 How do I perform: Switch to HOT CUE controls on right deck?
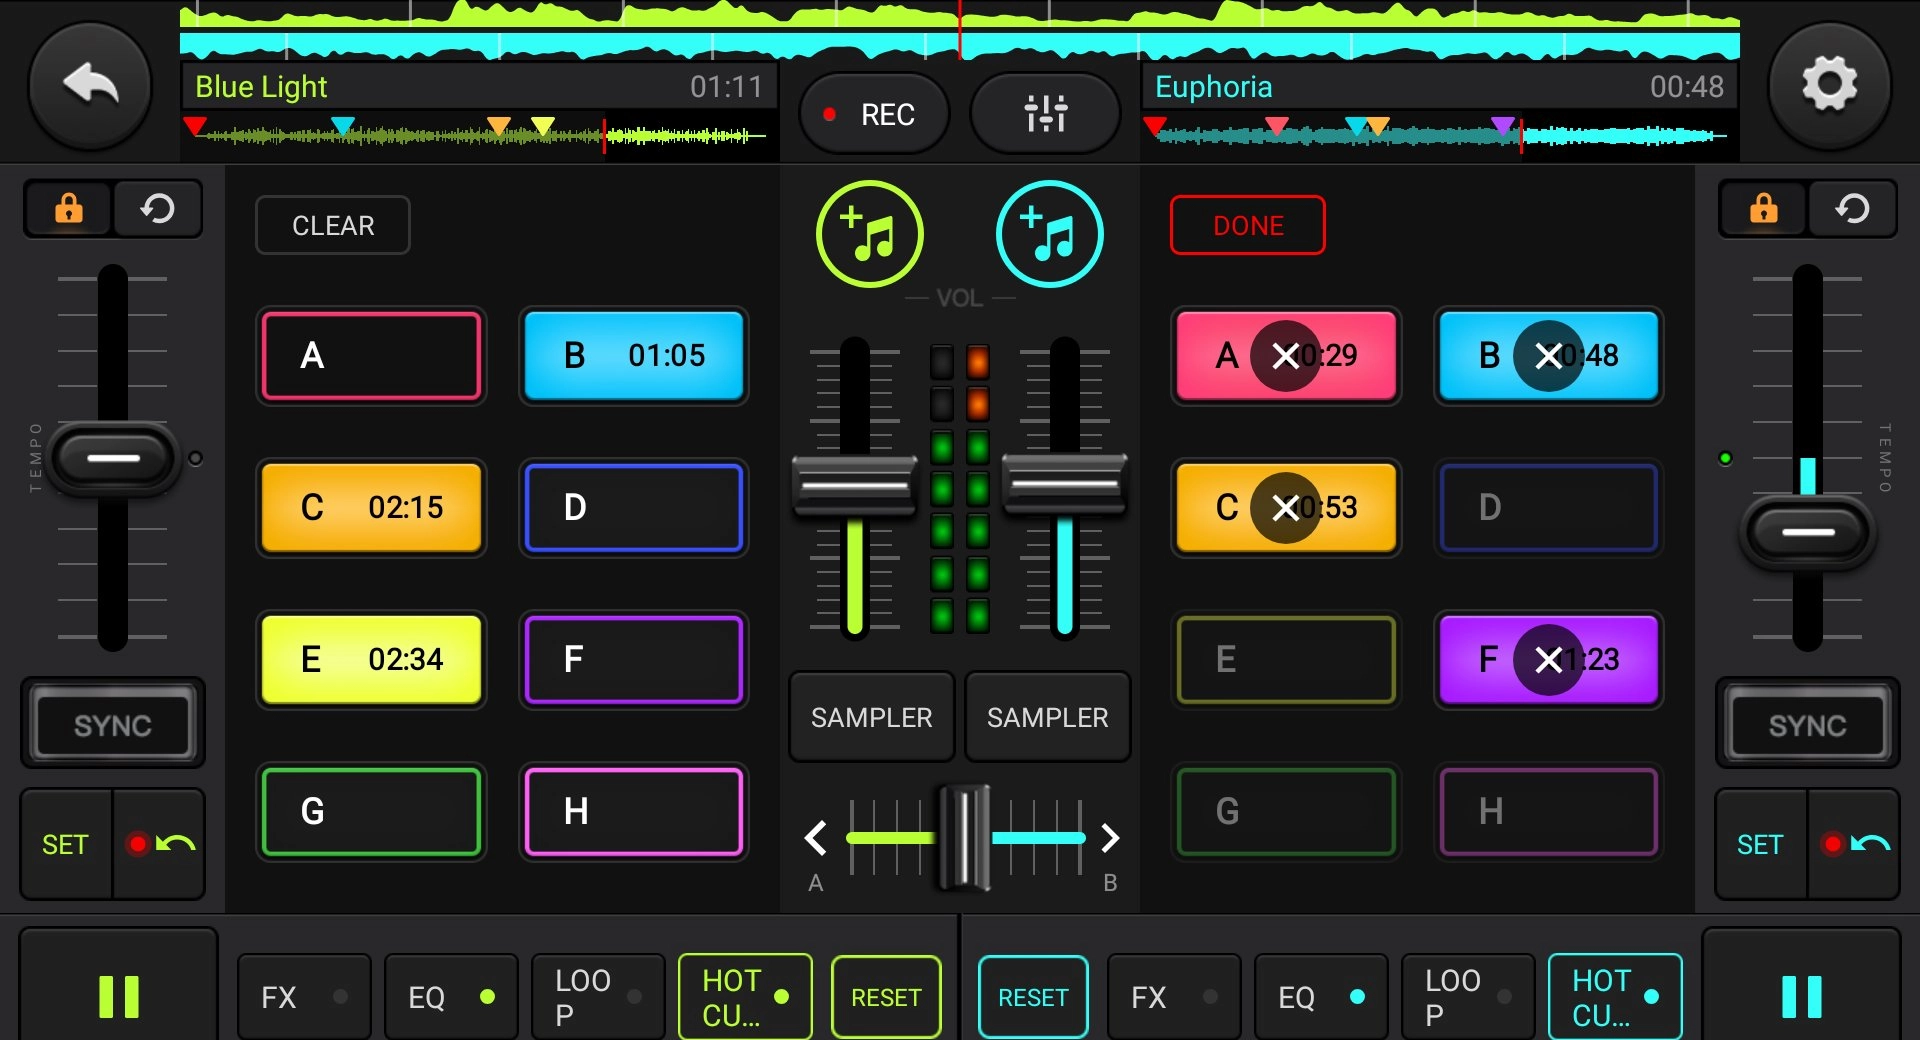tap(1615, 996)
